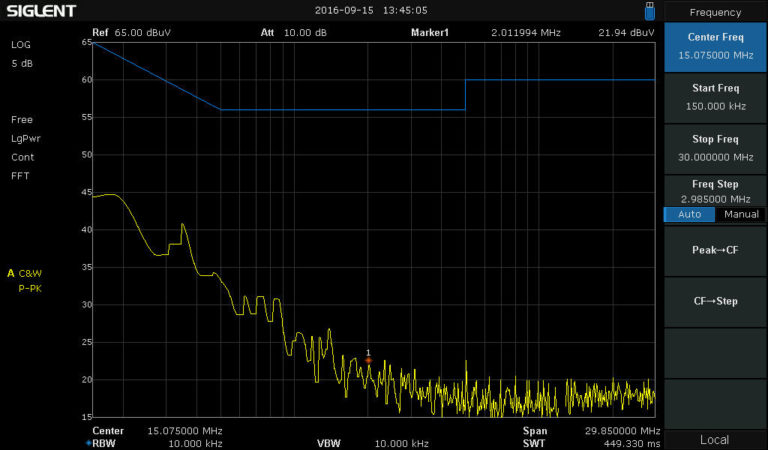Open the Frequency menu header
768x450 pixels.
click(x=715, y=13)
